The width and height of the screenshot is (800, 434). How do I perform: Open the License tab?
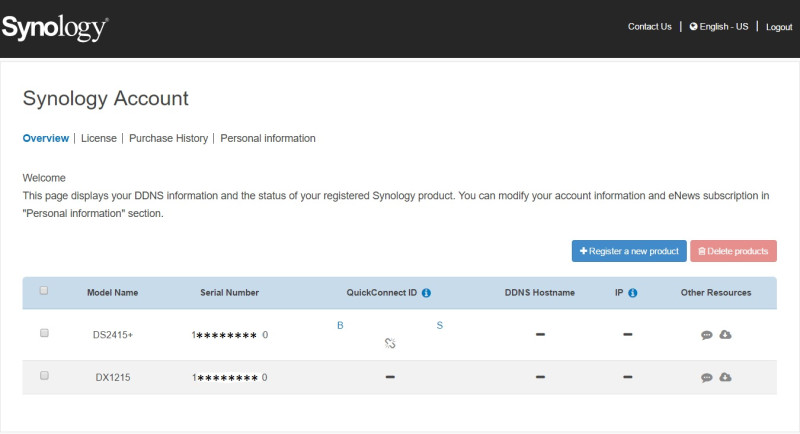[x=98, y=138]
